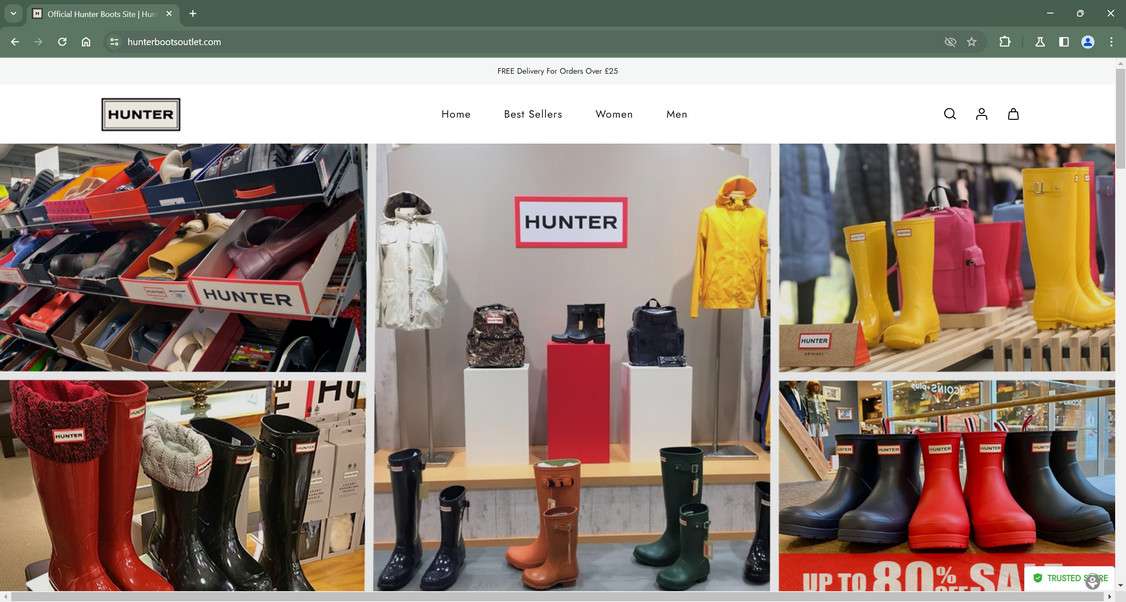
Task: Click the Hunter logo in header
Action: coord(141,114)
